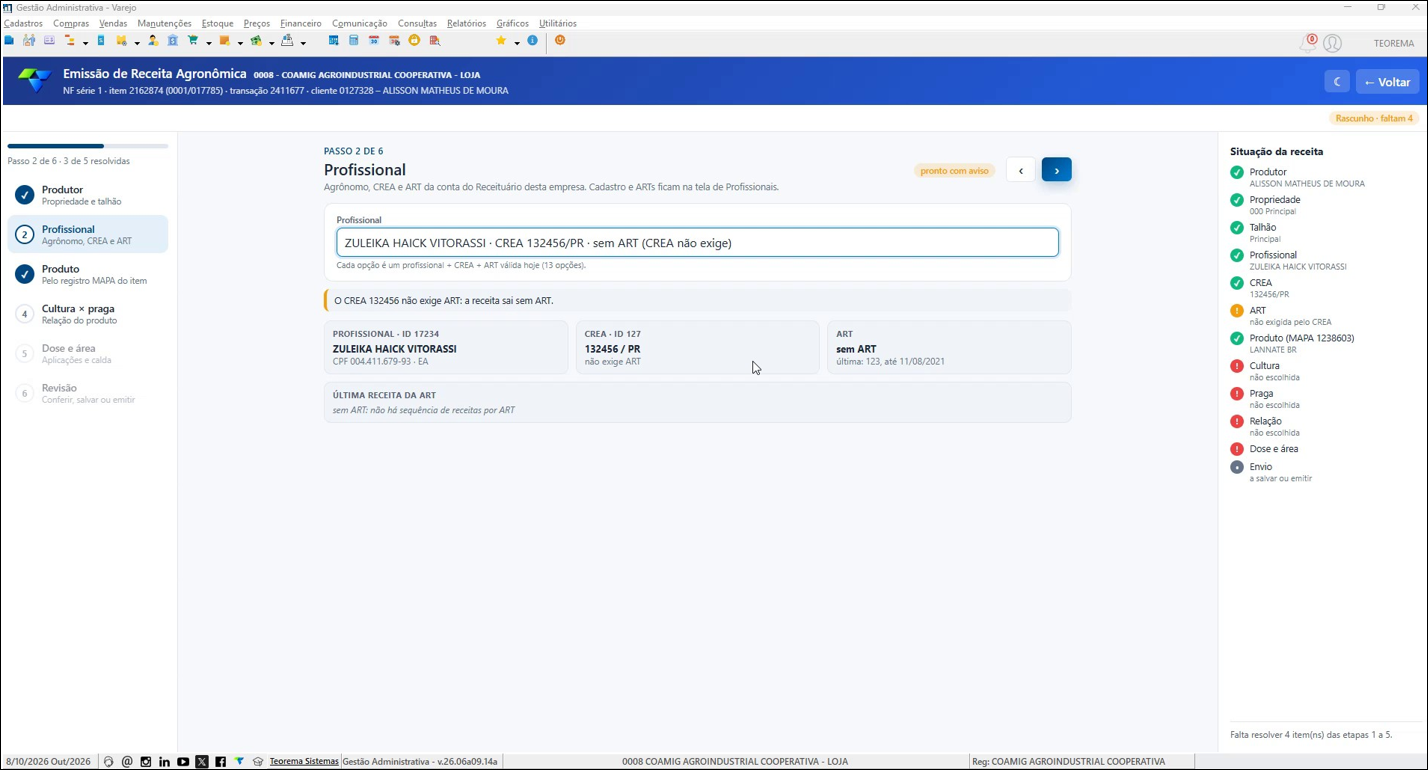Open the Relatórios menu
This screenshot has width=1428, height=770.
(x=466, y=23)
